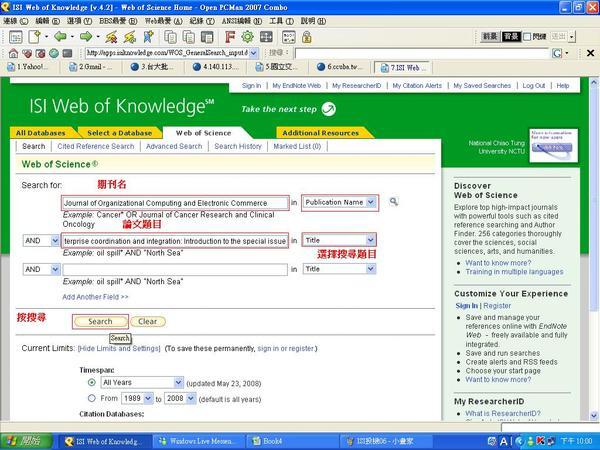The height and width of the screenshot is (450, 600).
Task: Open Cited Reference Search link
Action: tap(96, 146)
